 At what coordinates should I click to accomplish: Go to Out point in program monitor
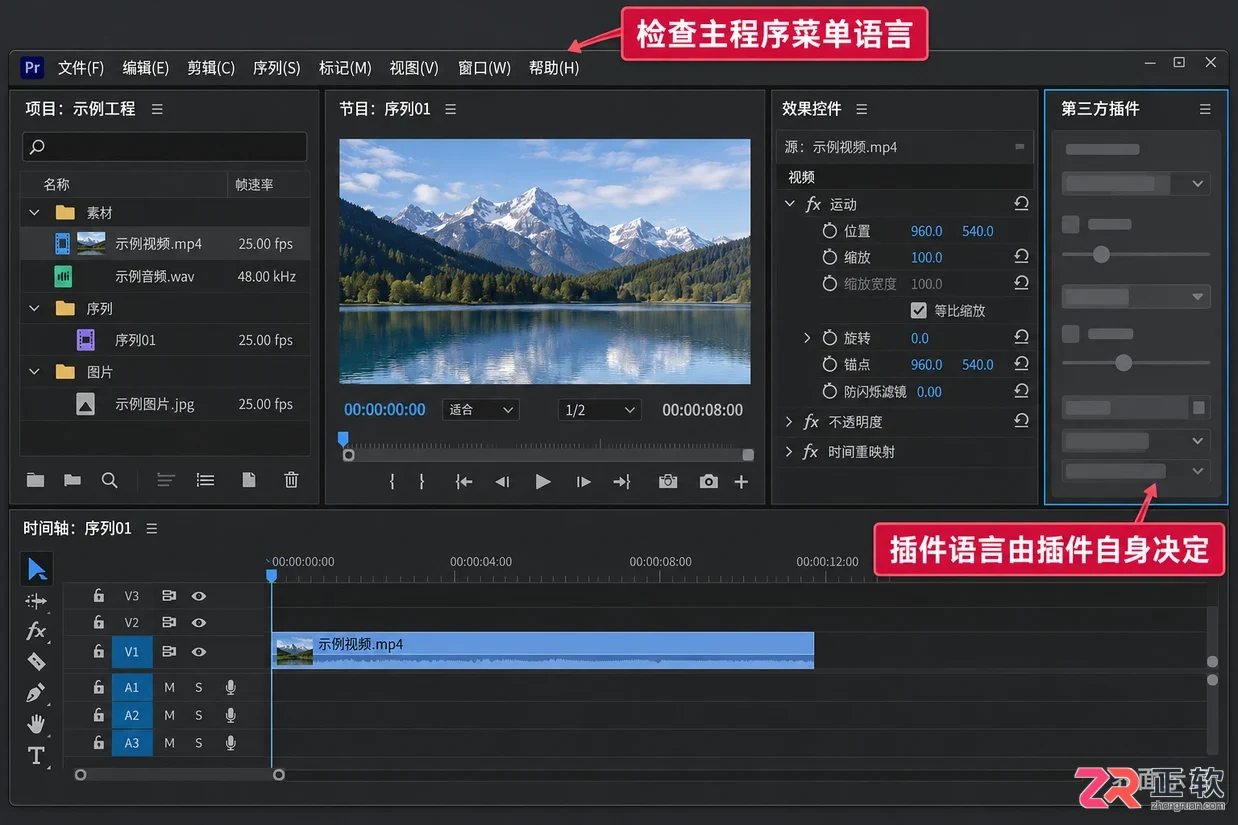click(622, 482)
